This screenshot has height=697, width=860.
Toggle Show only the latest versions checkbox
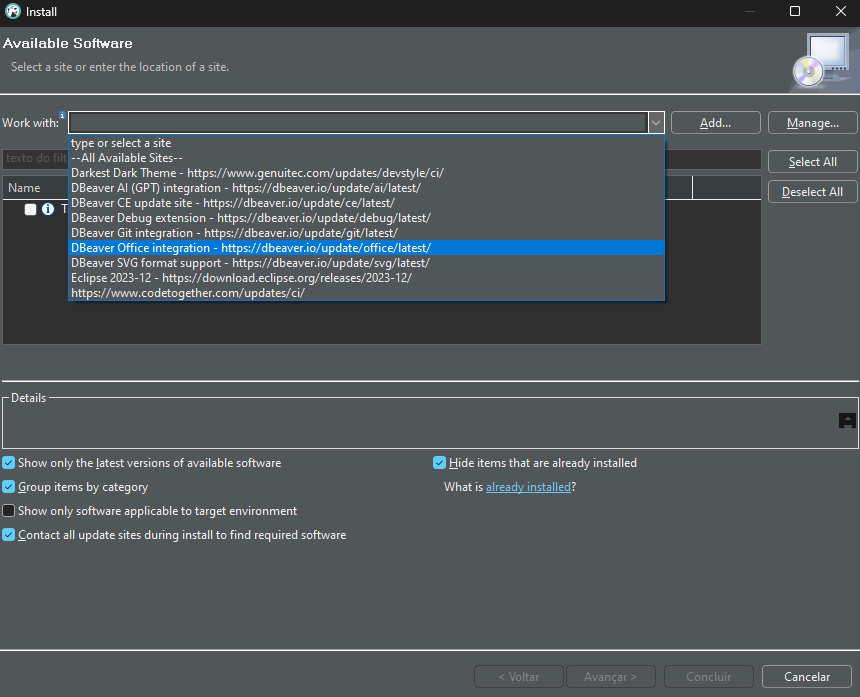pos(9,463)
